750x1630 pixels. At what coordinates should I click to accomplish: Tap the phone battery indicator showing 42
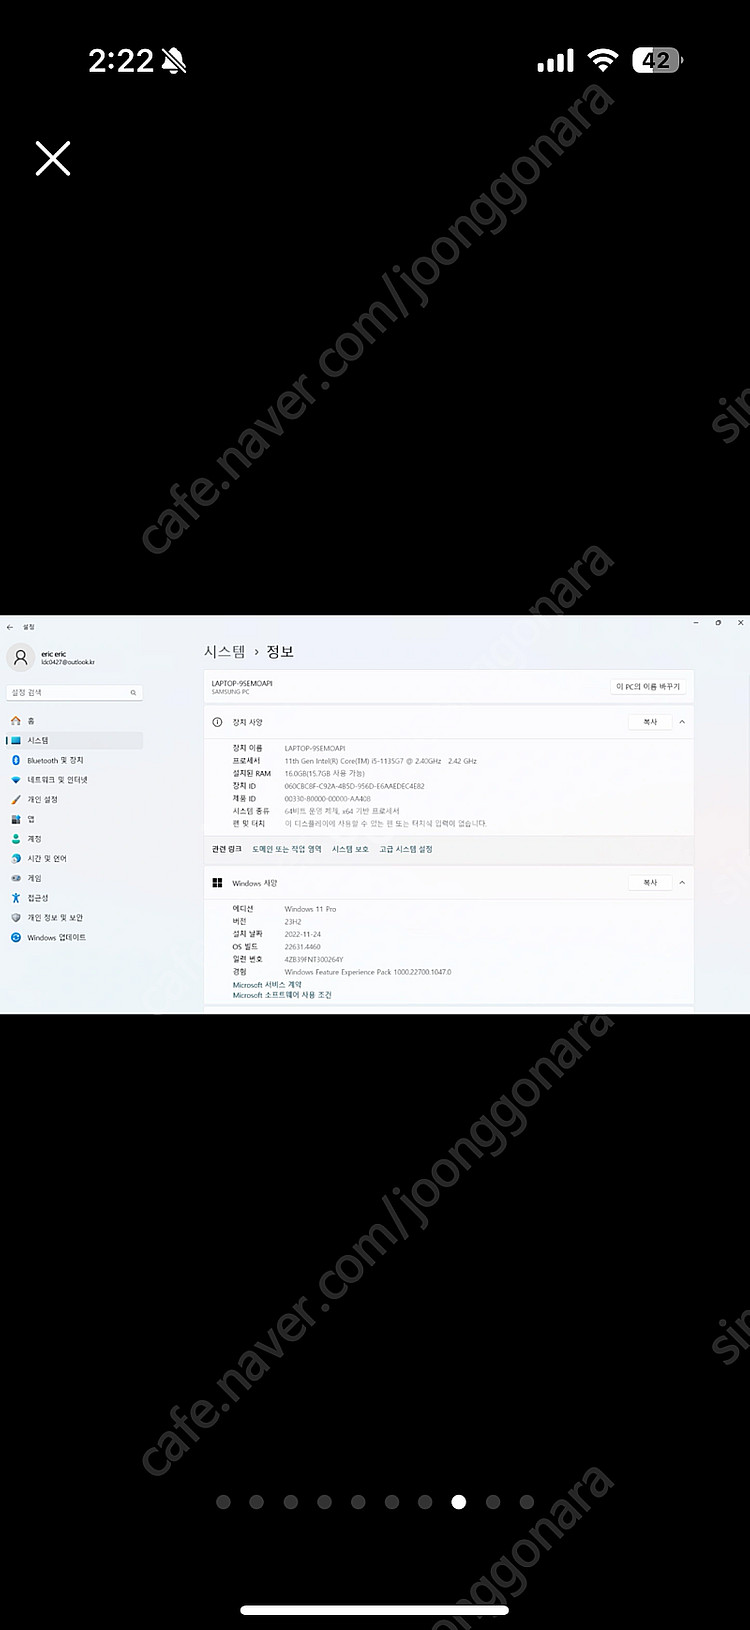coord(657,60)
